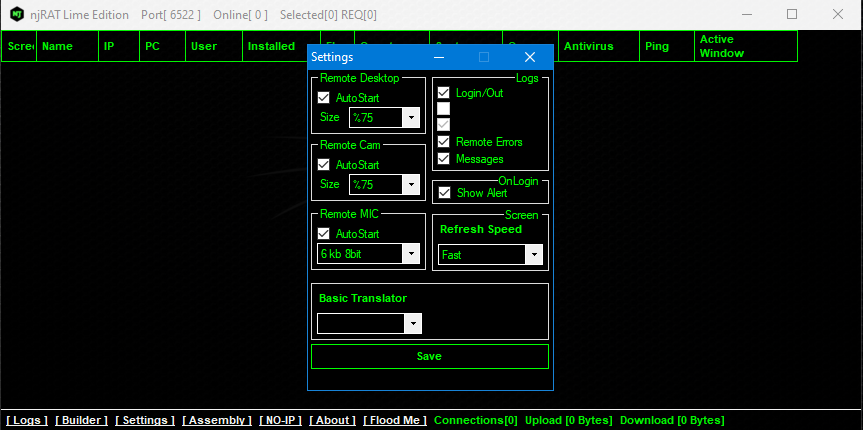Click [ Settings ] in the bottom bar

coord(145,420)
